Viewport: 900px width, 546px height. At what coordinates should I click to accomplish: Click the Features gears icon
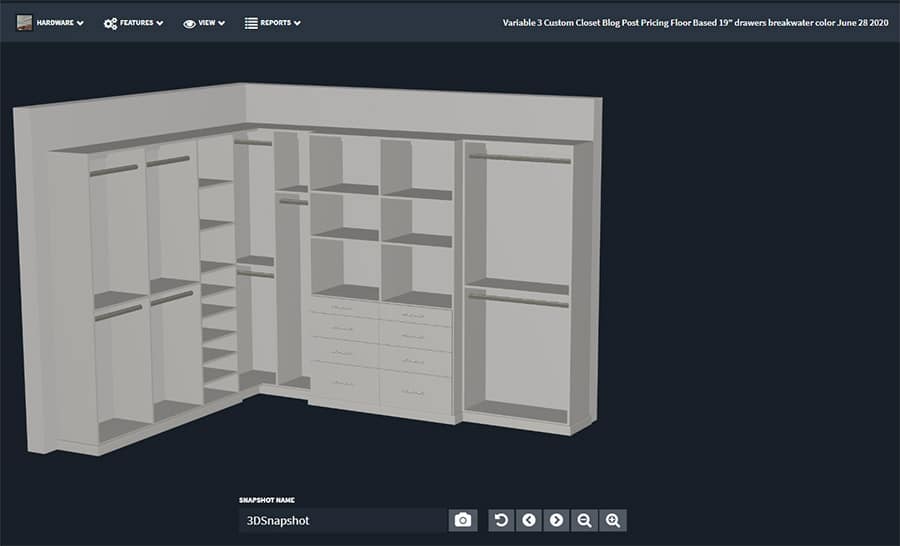point(110,24)
